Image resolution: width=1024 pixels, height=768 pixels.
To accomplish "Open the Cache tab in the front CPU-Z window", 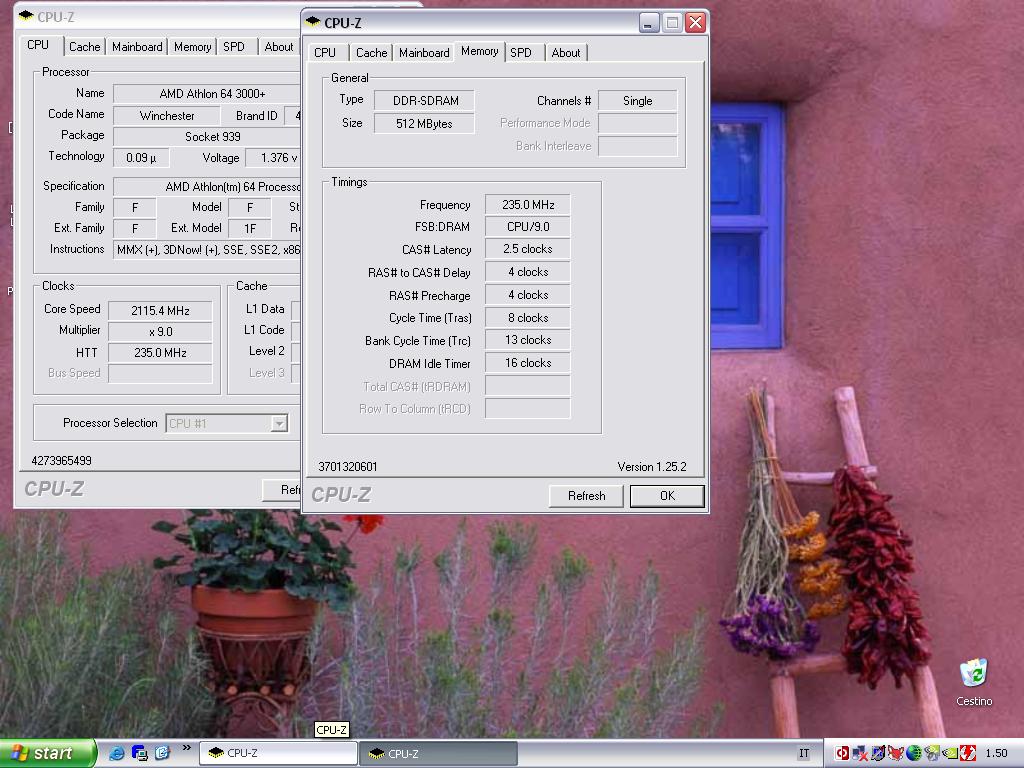I will point(372,52).
